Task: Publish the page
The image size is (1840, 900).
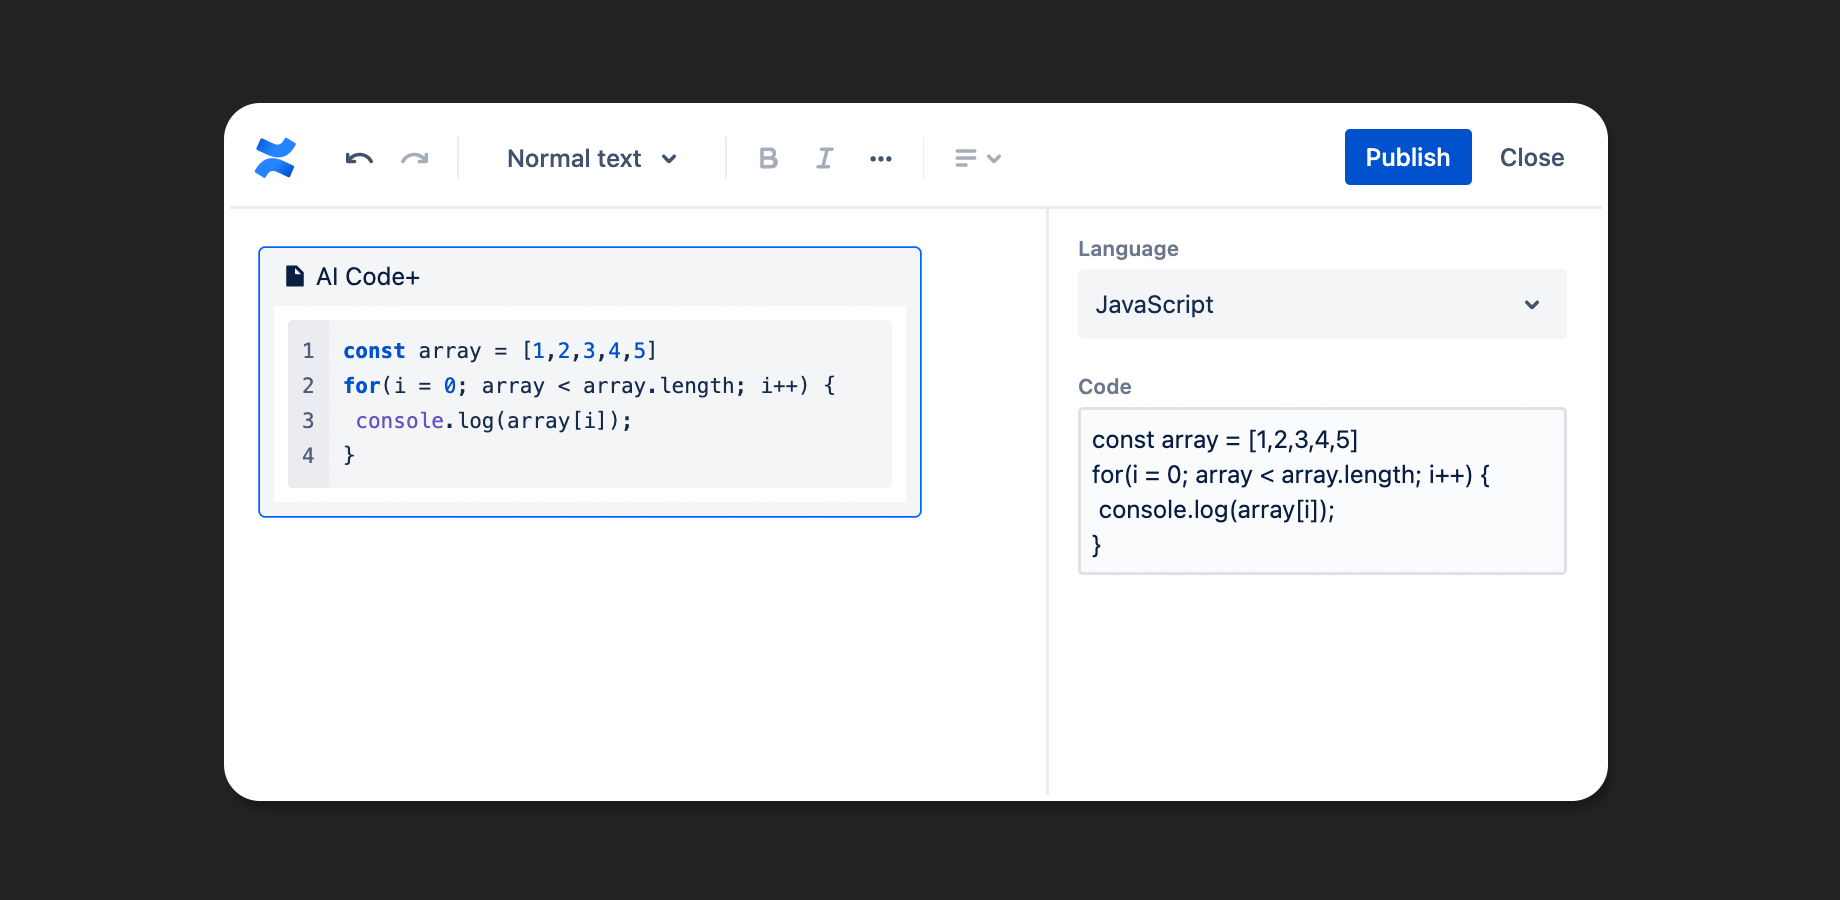Action: (x=1407, y=157)
